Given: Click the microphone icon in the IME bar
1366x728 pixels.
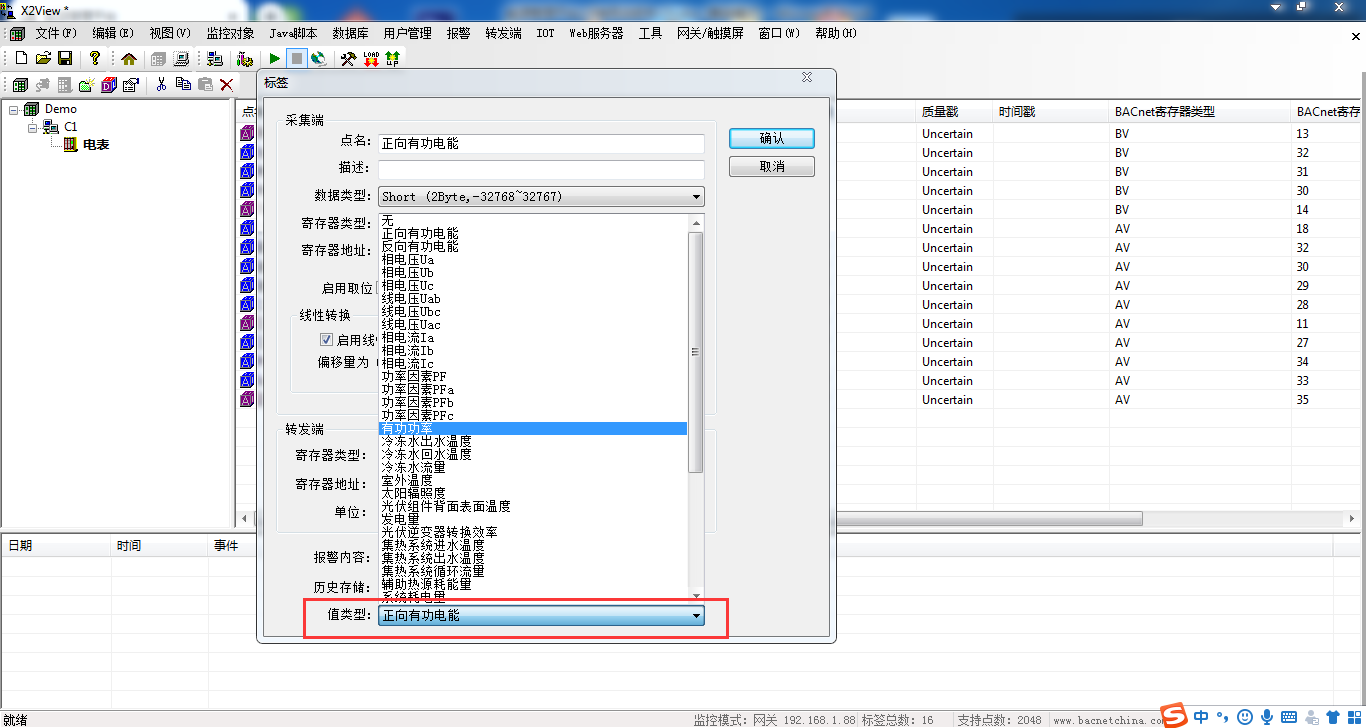Looking at the screenshot, I should [x=1267, y=717].
